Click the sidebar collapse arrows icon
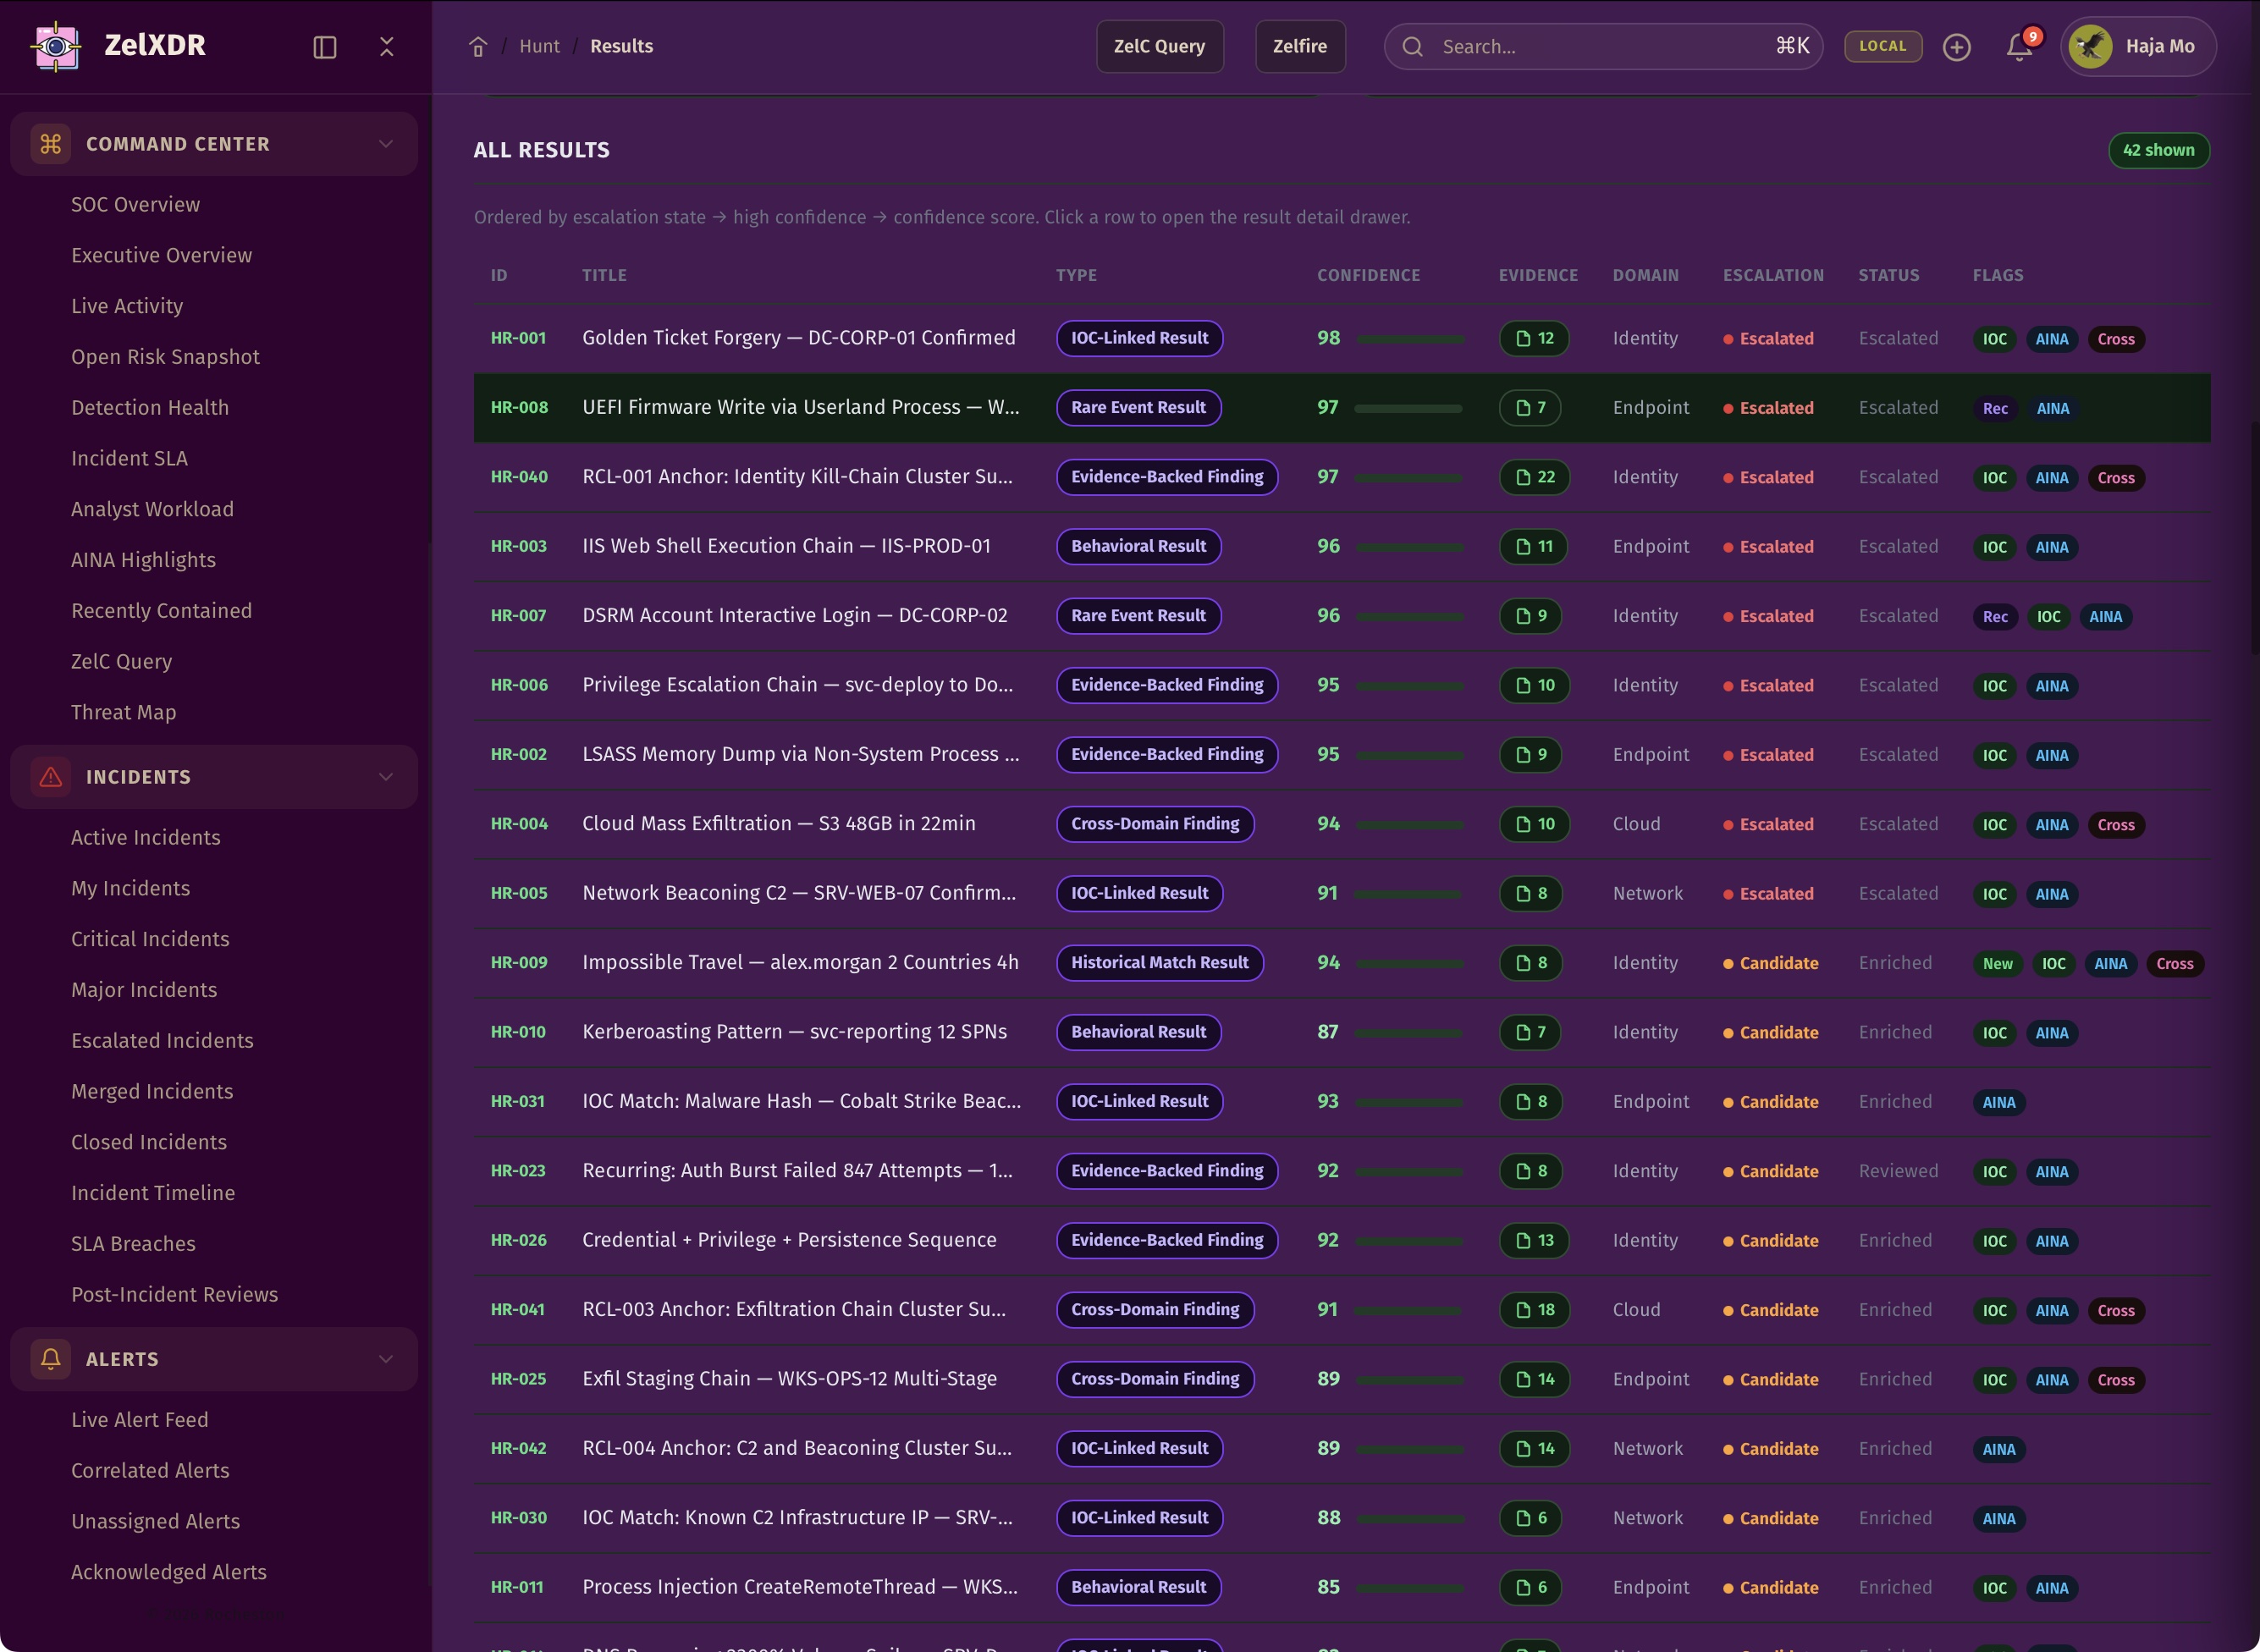Screen dimensions: 2260x1652 [x=387, y=47]
